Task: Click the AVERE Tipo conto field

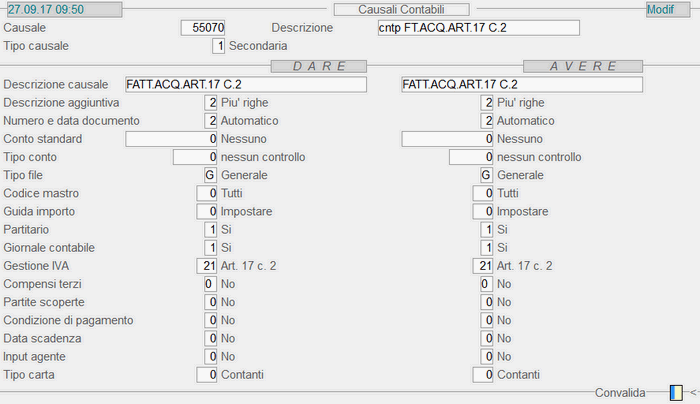Action: point(471,157)
